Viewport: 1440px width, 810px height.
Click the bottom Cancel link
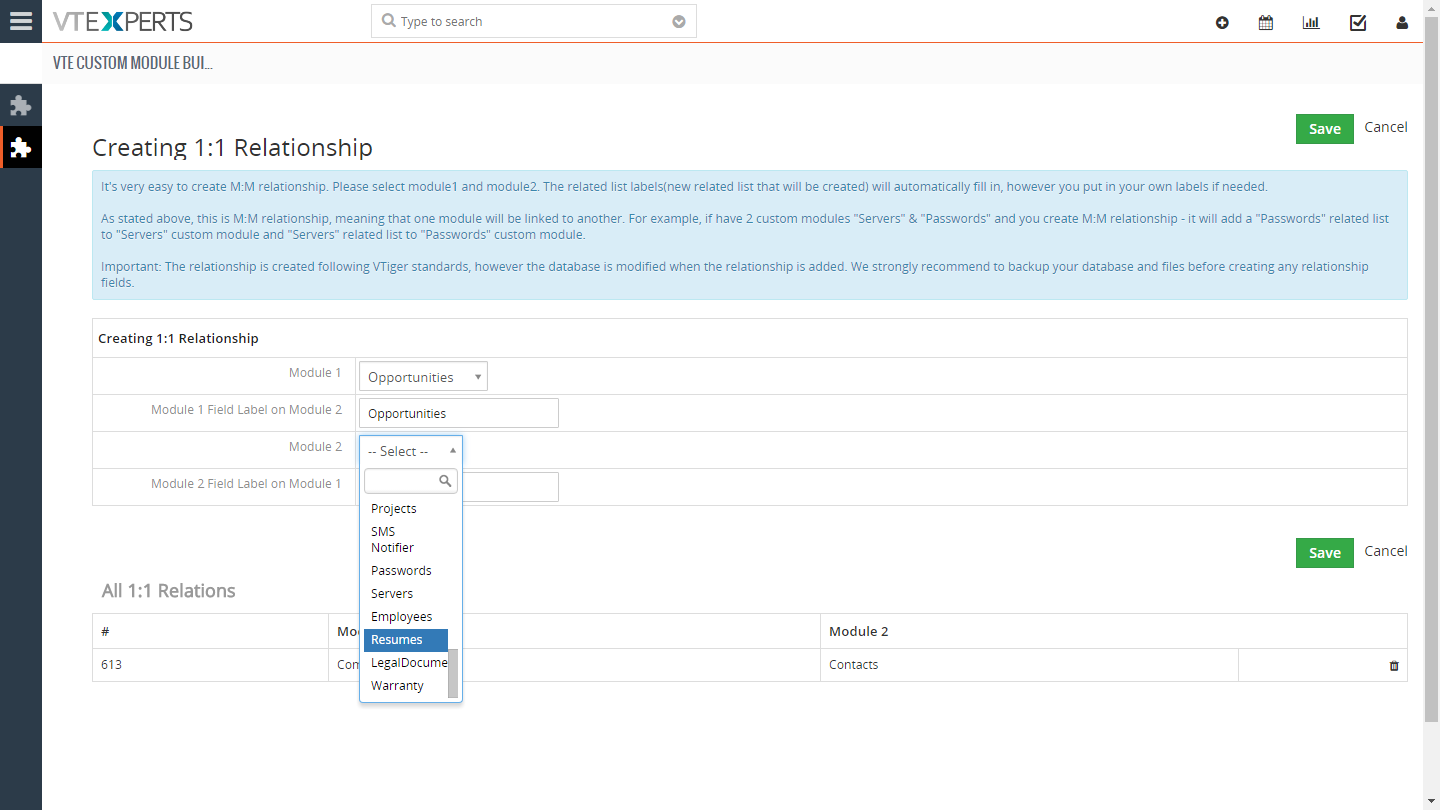point(1386,551)
